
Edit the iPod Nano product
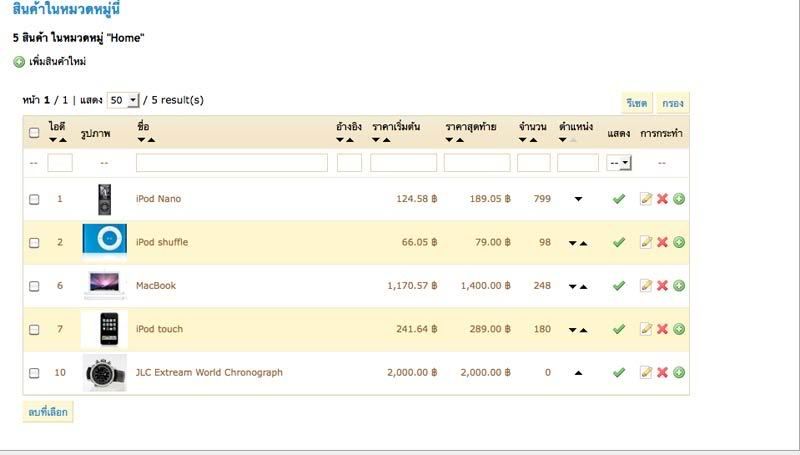[x=646, y=199]
